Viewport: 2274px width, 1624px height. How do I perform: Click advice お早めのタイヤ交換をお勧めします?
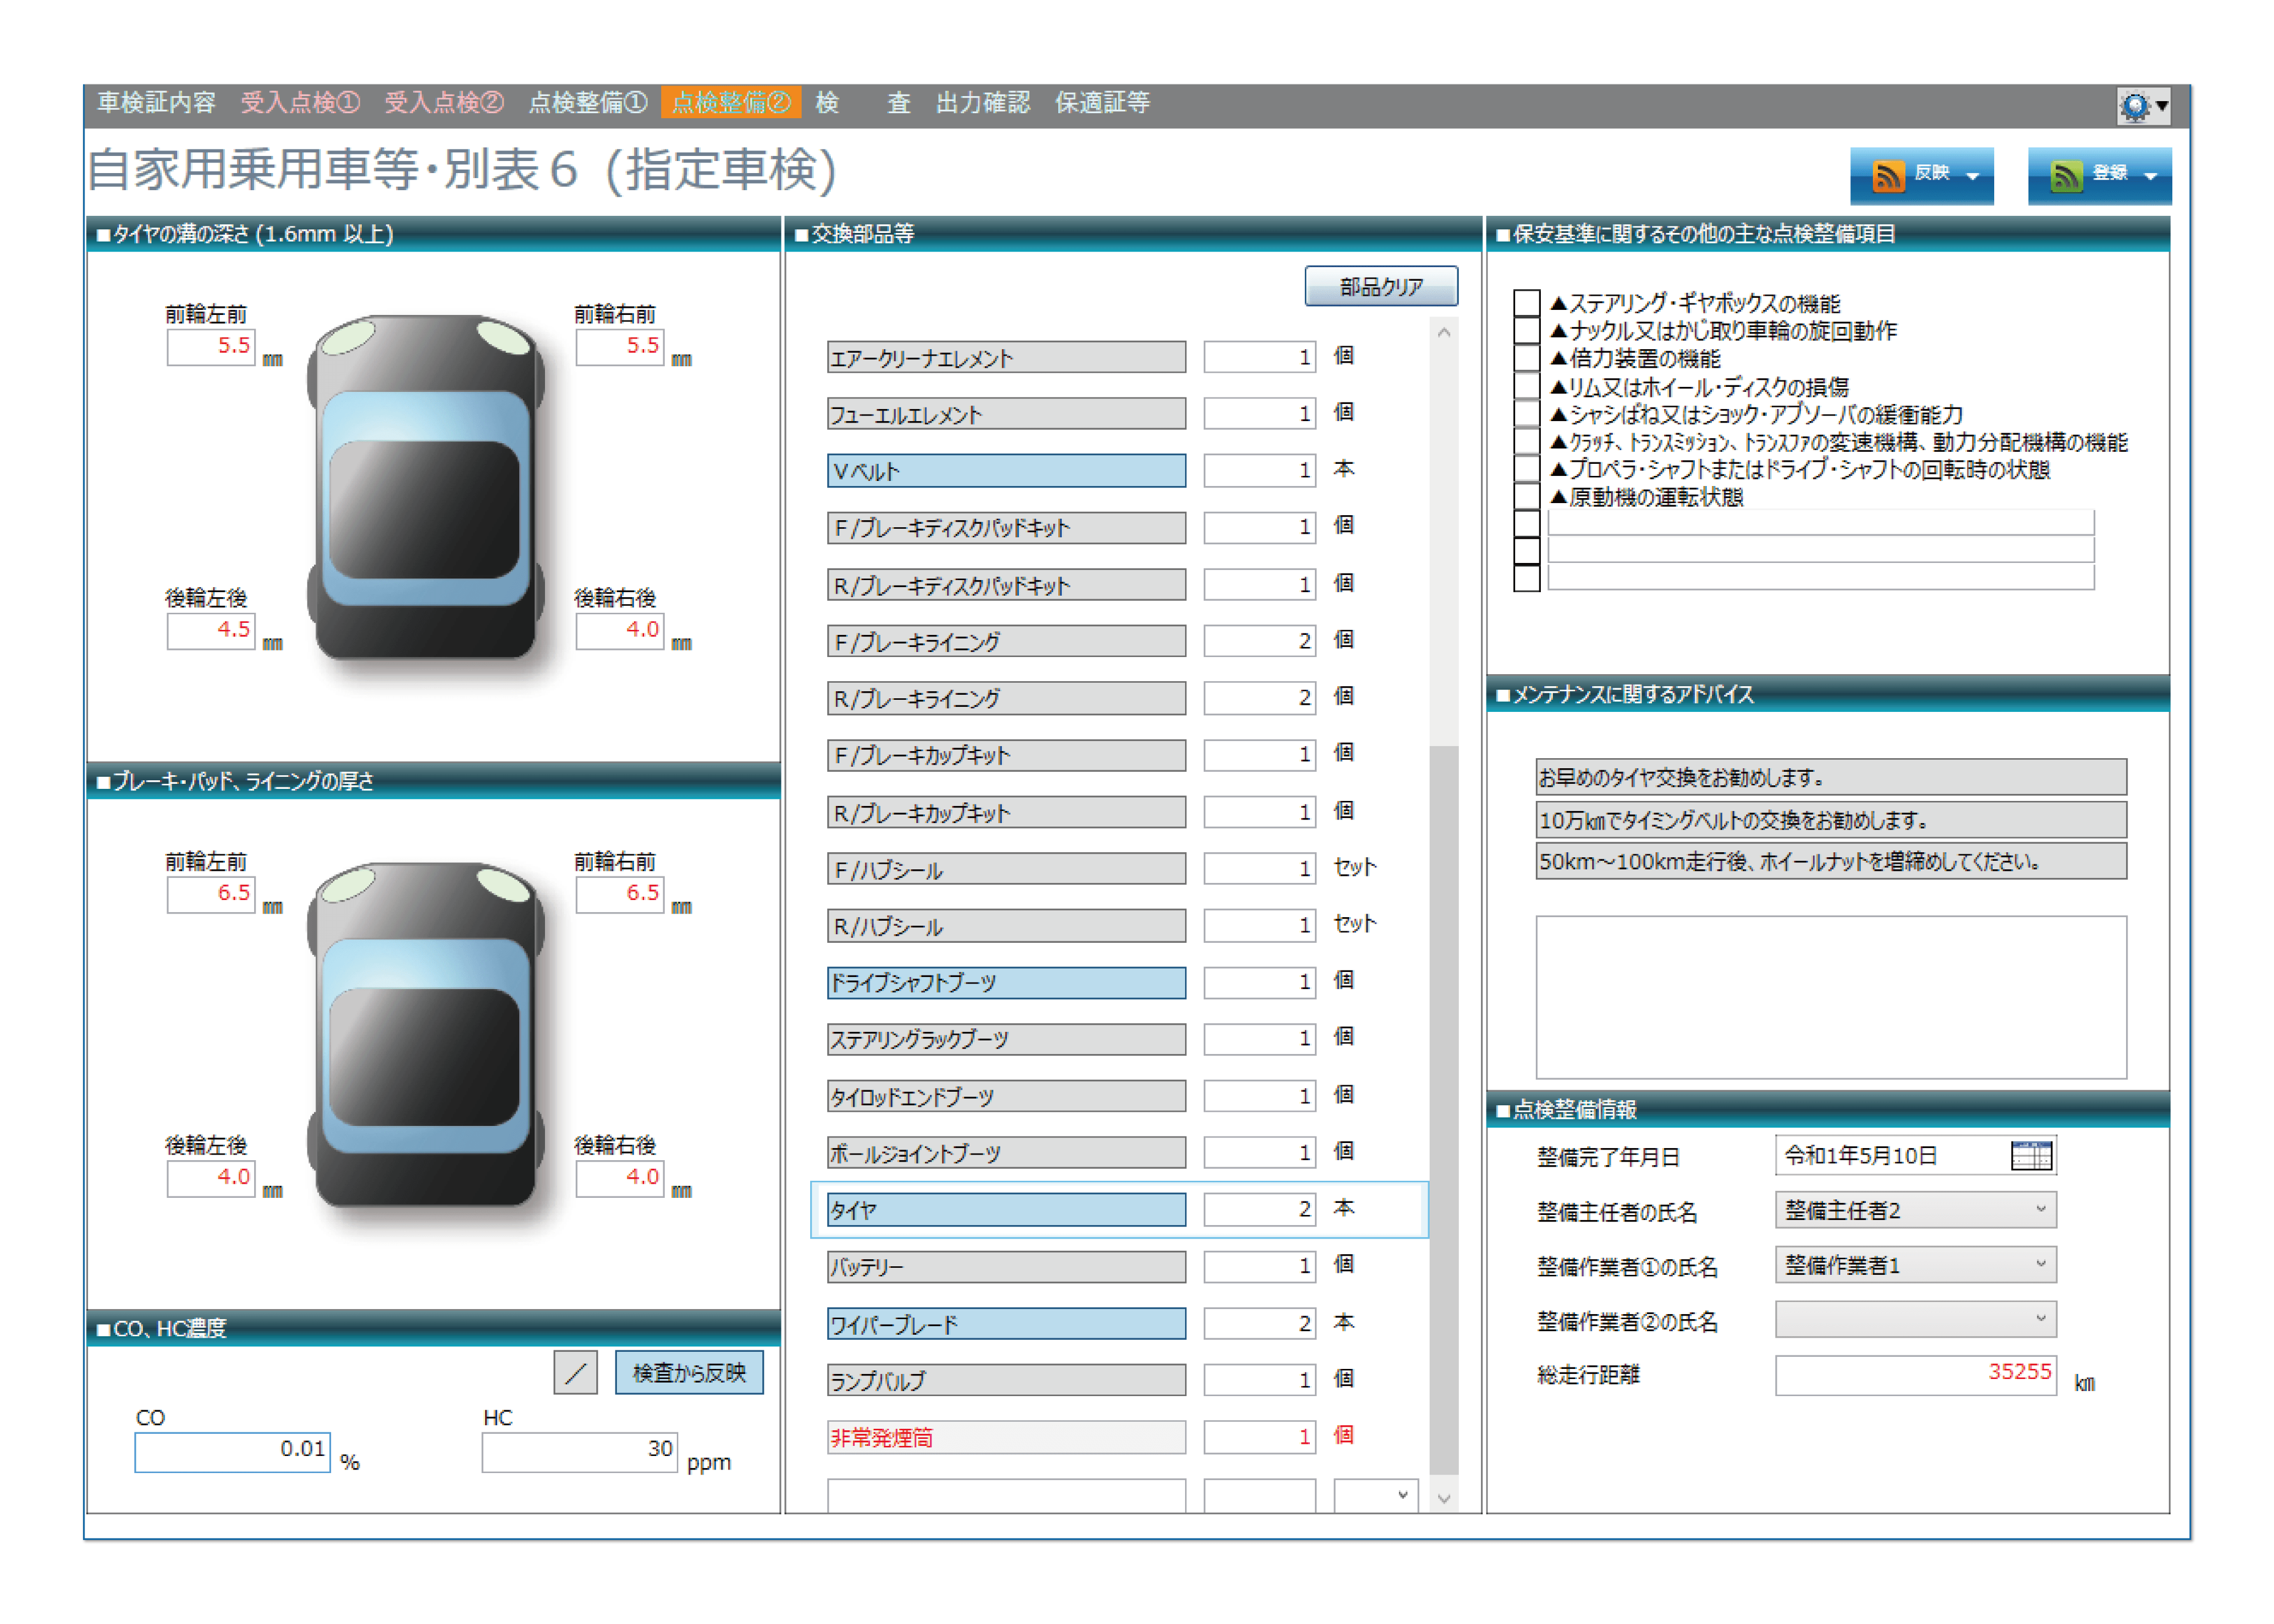tap(1830, 776)
